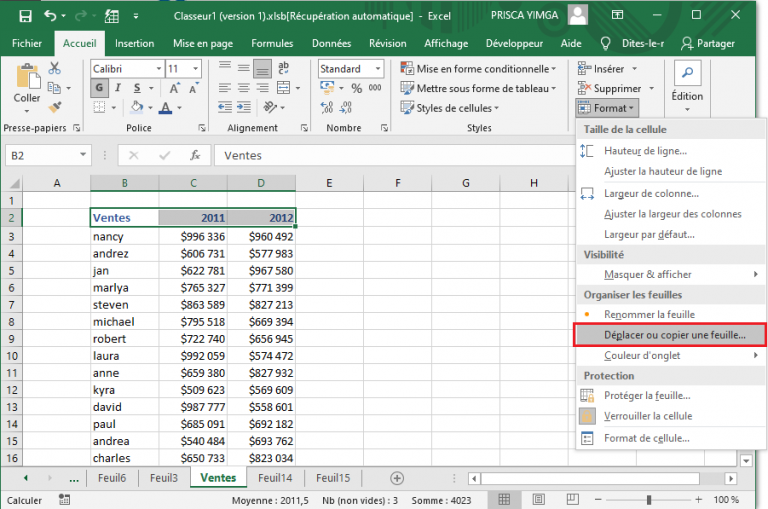768x509 pixels.
Task: Open Masquer & afficher submenu
Action: (x=671, y=274)
